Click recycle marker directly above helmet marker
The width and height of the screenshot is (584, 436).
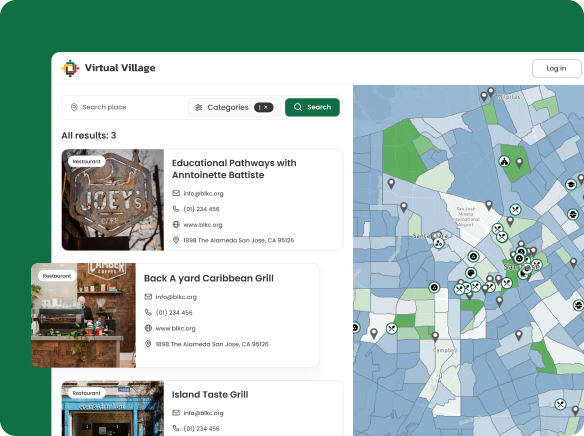(x=473, y=256)
